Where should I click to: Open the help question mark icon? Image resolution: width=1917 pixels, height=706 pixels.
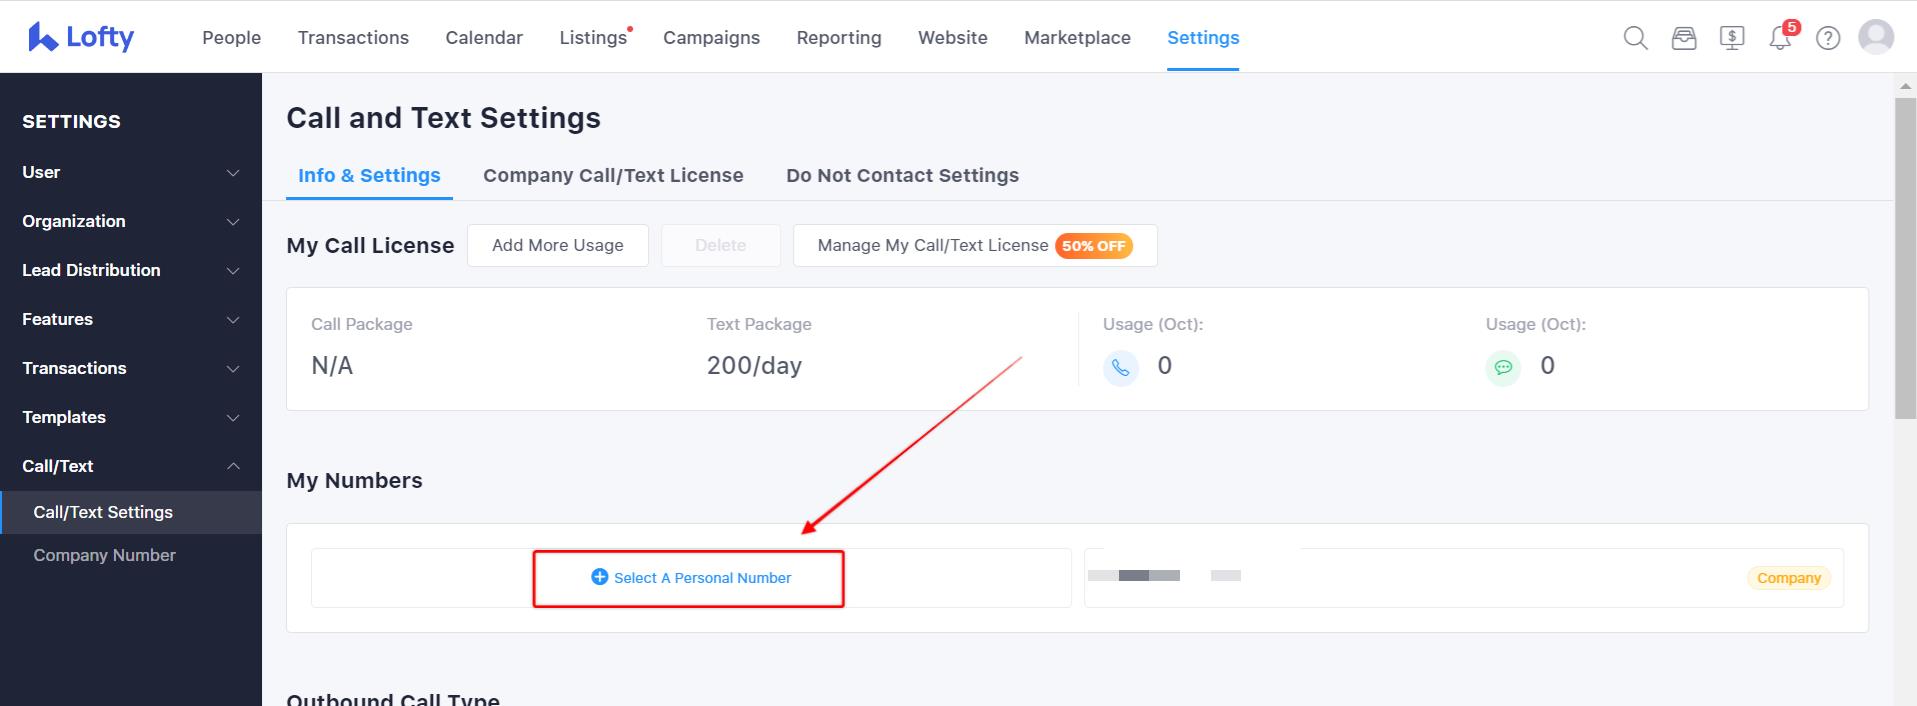tap(1828, 38)
